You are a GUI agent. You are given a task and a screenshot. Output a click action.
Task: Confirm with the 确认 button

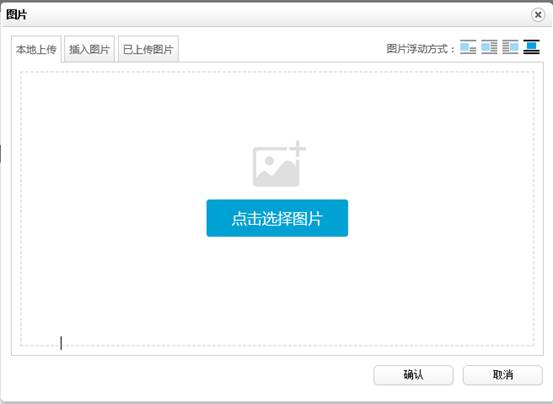coord(413,375)
